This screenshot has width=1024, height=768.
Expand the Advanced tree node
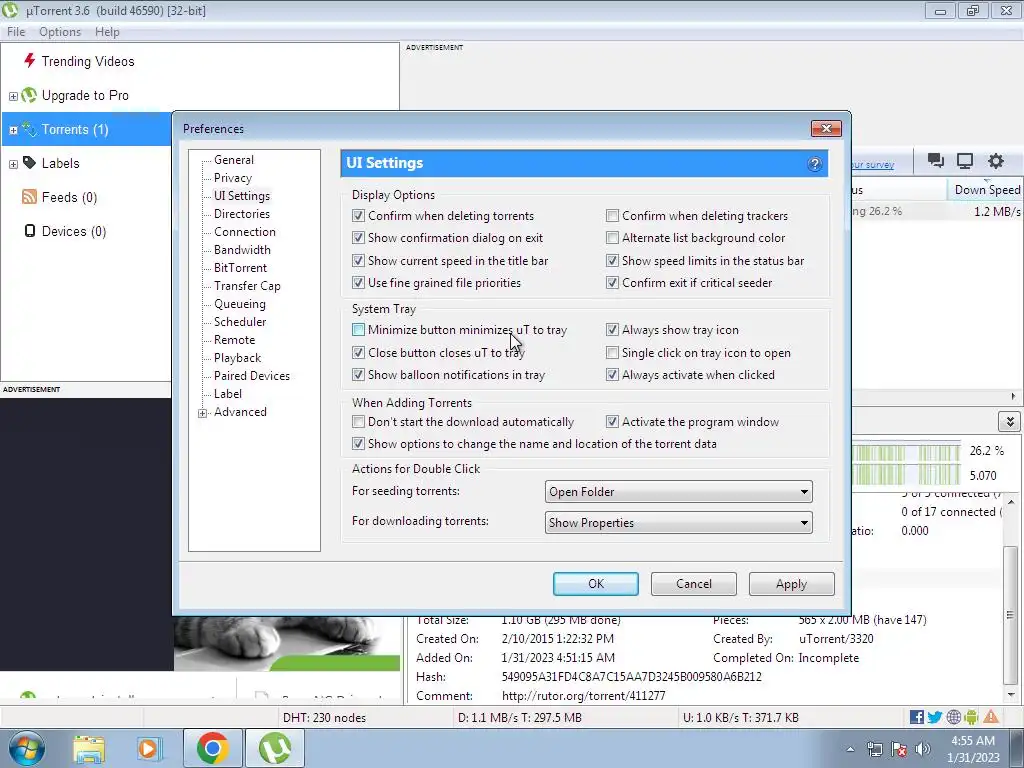point(202,413)
